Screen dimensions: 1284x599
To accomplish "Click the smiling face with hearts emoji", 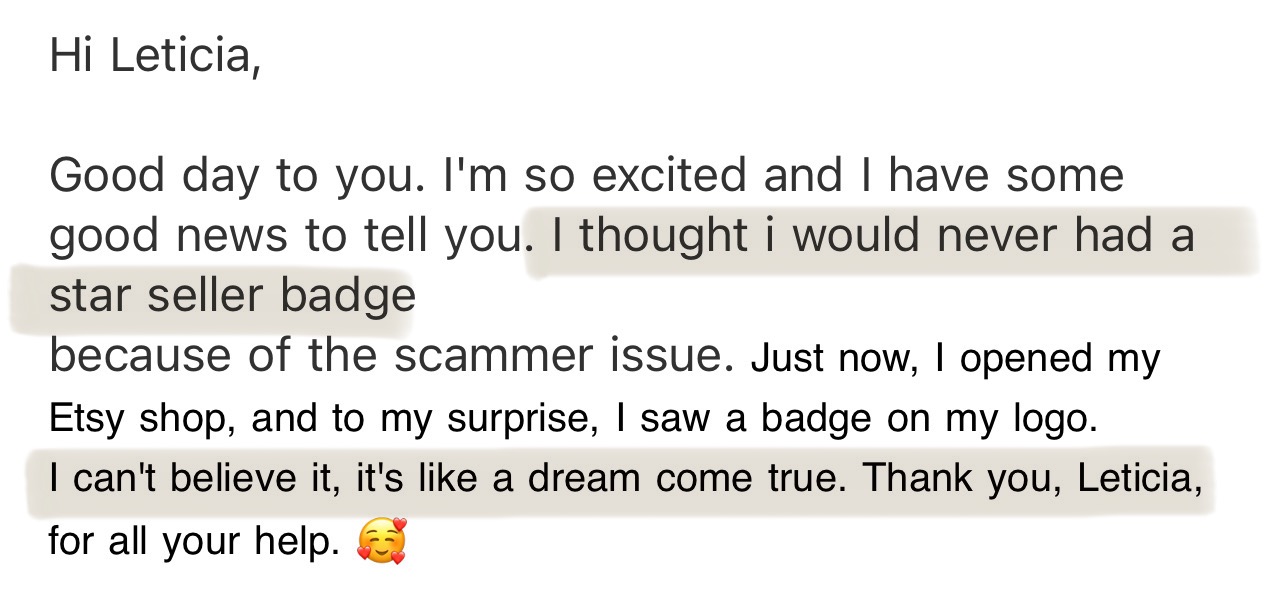I will pos(382,541).
